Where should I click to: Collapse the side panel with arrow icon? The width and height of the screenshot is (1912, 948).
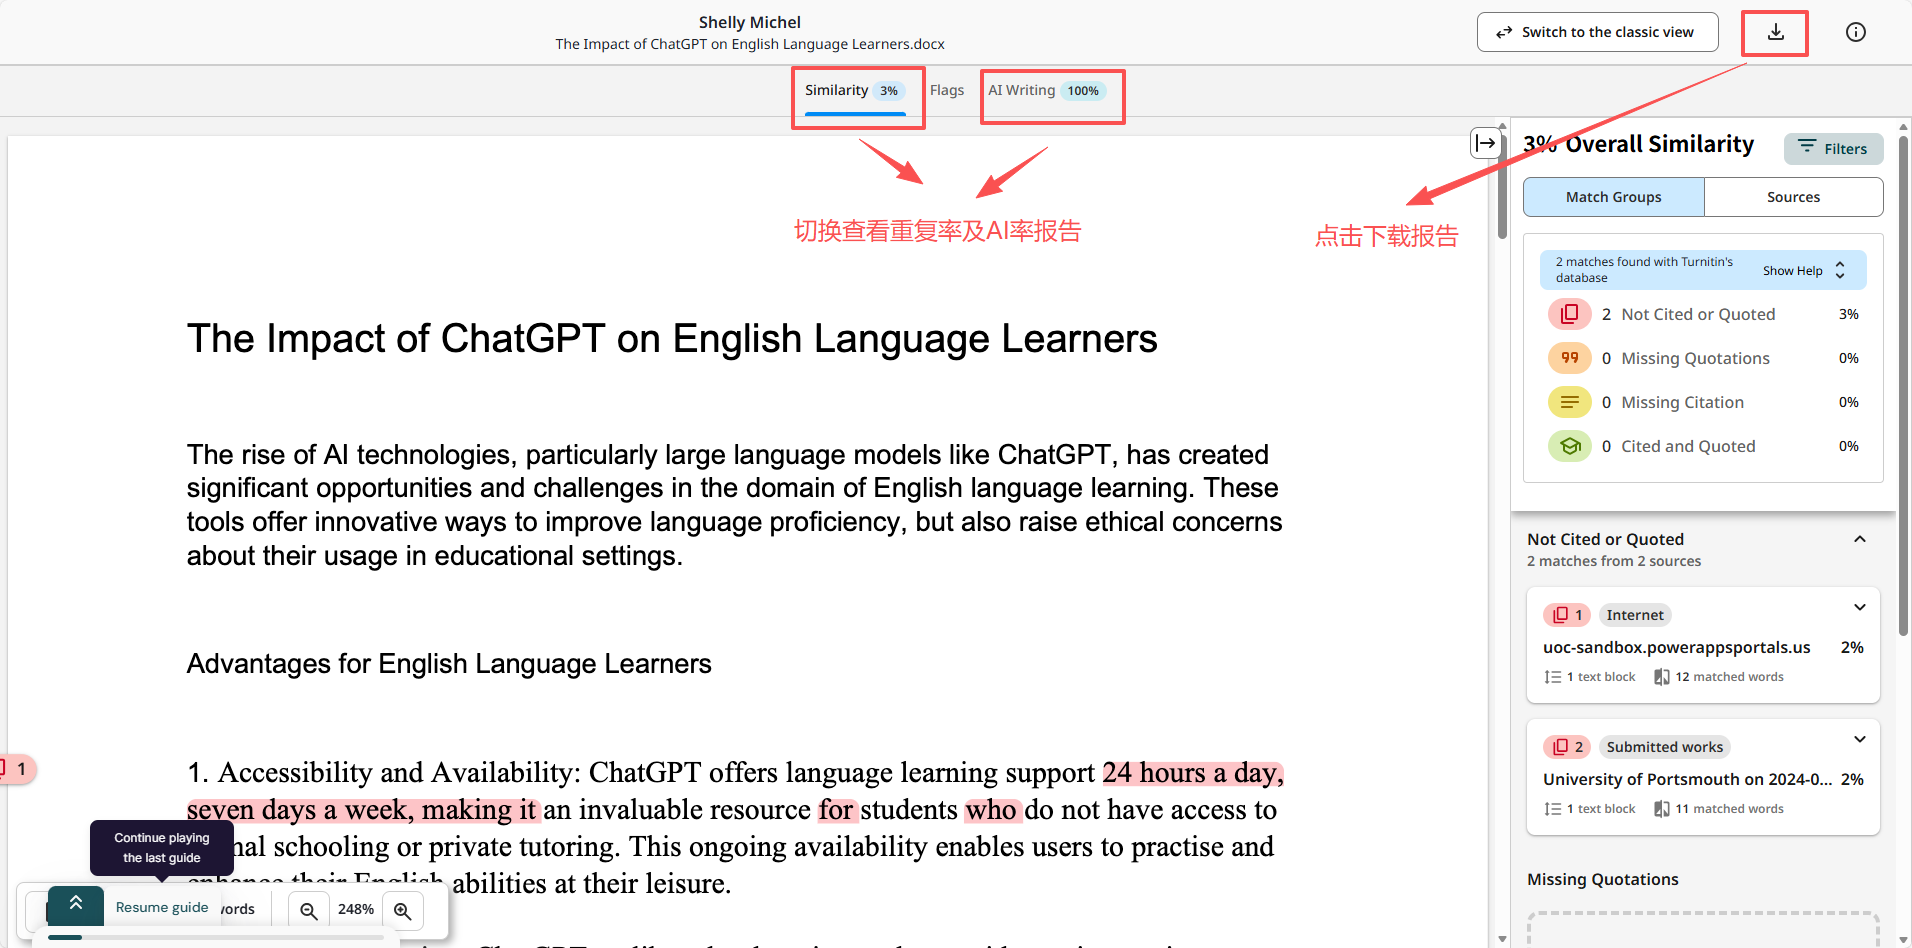(1485, 143)
